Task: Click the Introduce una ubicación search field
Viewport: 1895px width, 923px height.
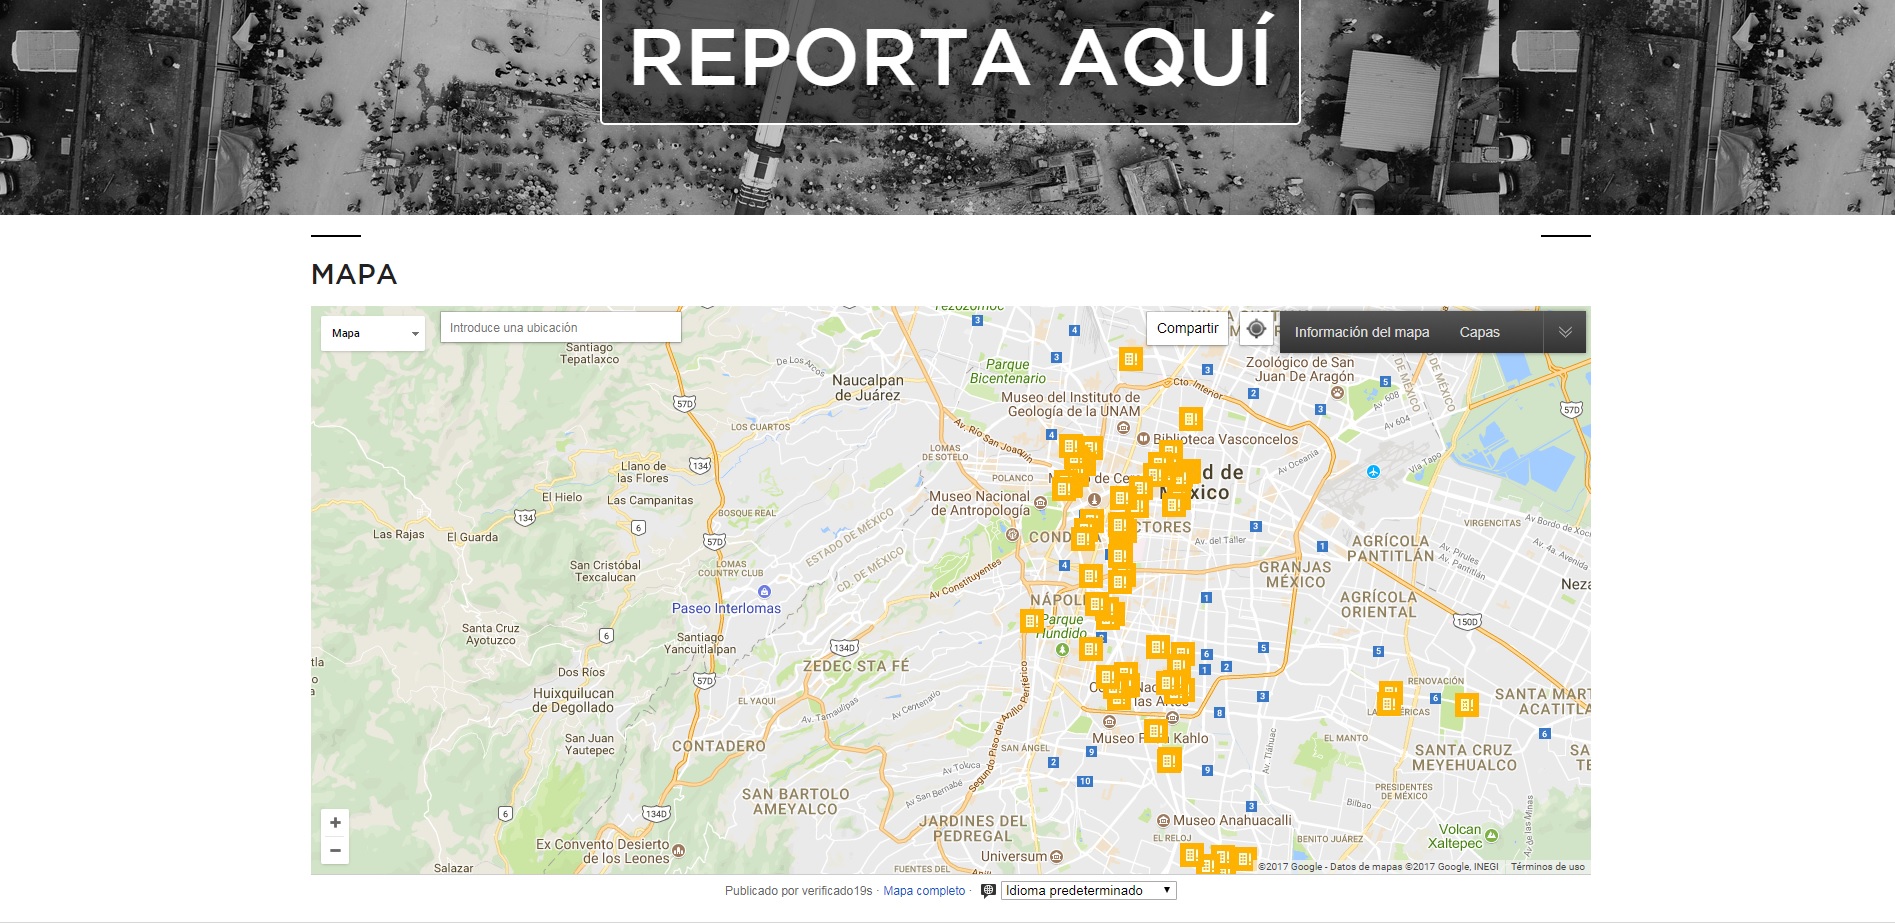Action: (560, 328)
